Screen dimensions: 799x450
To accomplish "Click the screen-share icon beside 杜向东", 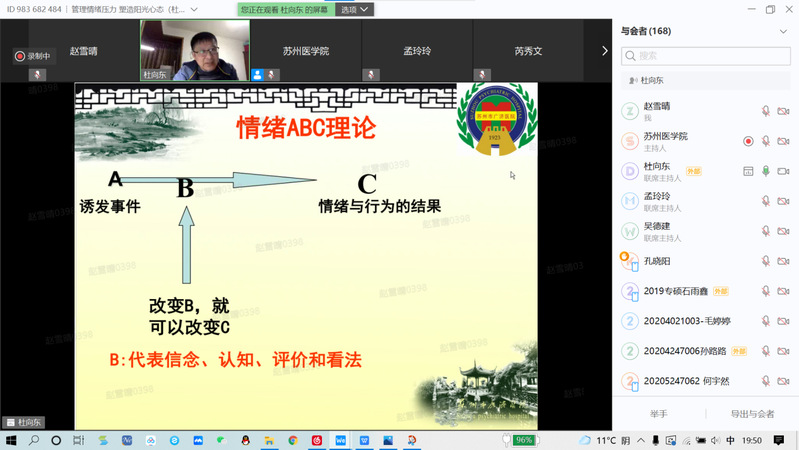I will click(747, 171).
